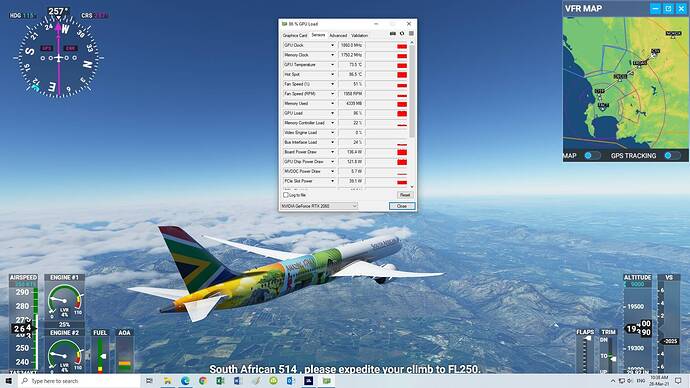Click the sensors list scroll-up arrow

click(x=412, y=42)
